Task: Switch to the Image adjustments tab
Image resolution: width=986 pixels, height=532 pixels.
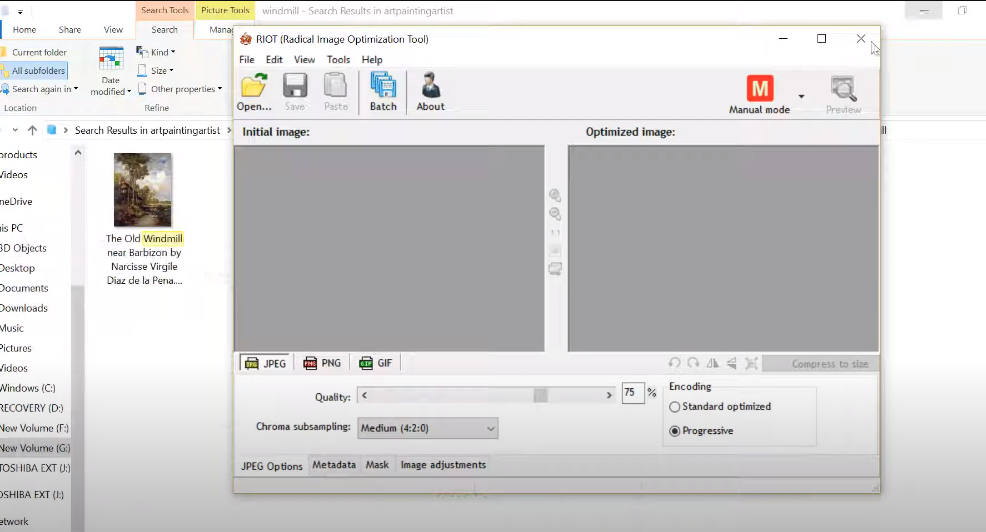Action: pos(443,465)
